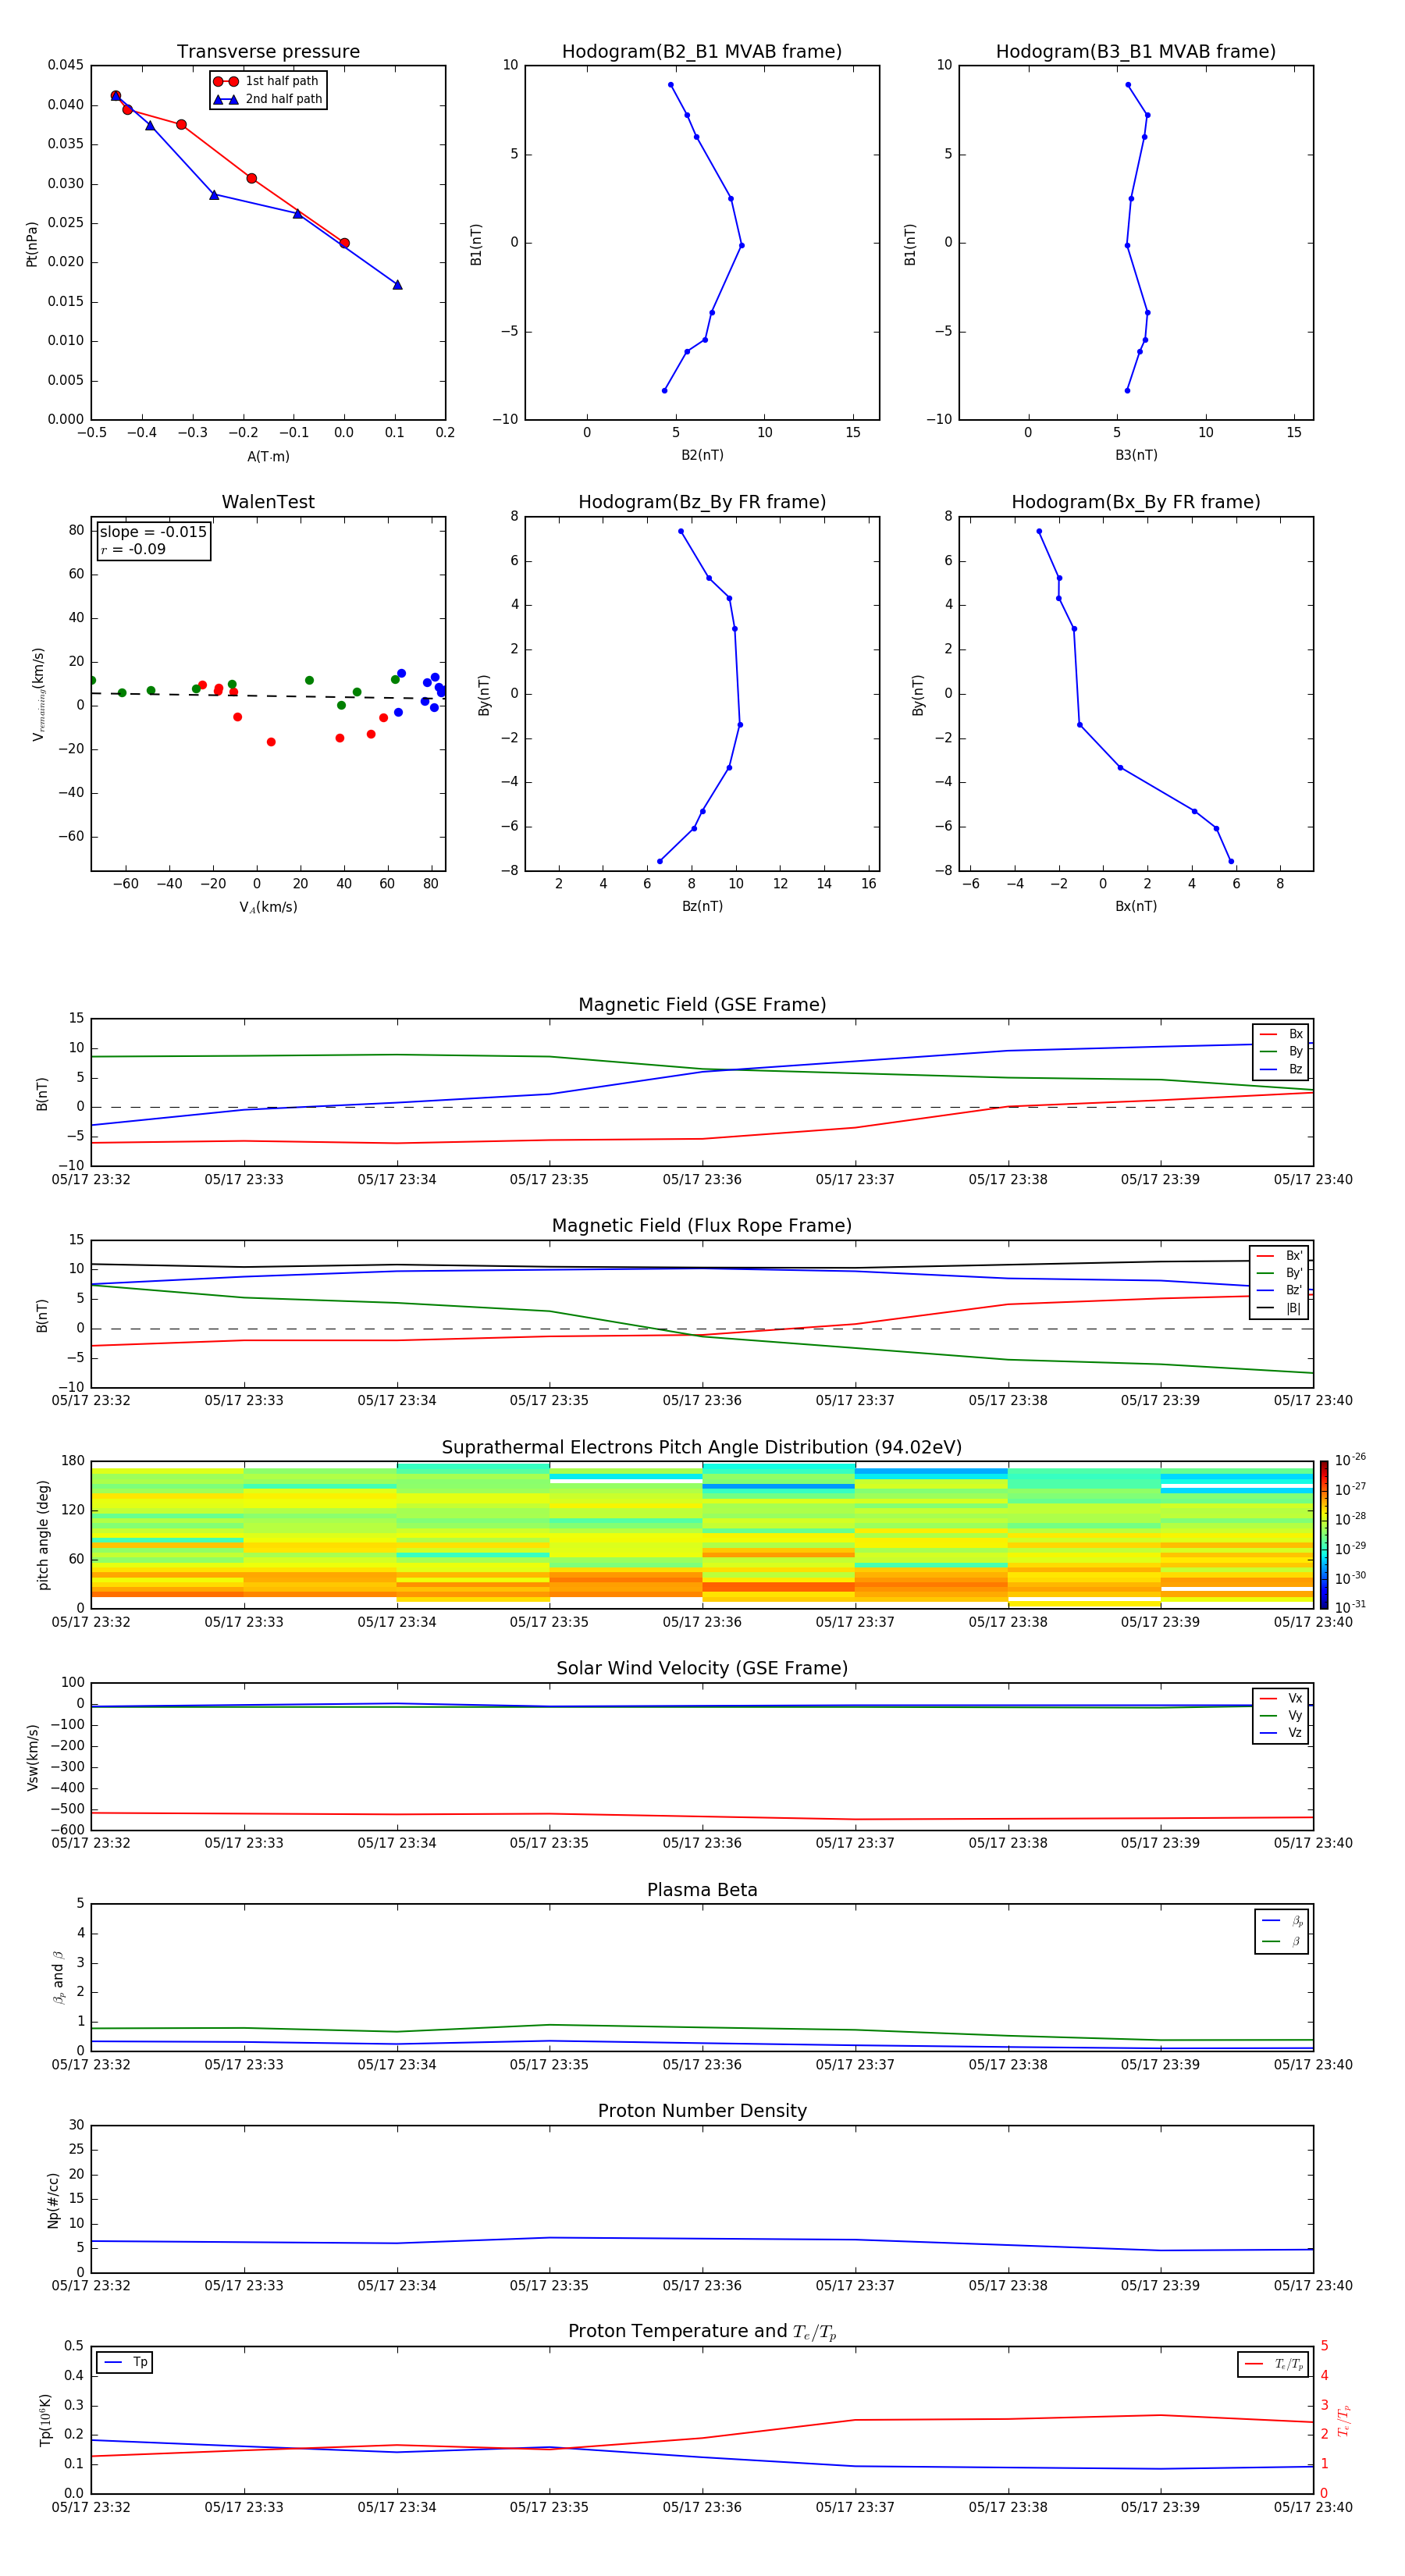The width and height of the screenshot is (1405, 2576).
Task: Select the "Tp" legend entry
Action: 125,2362
